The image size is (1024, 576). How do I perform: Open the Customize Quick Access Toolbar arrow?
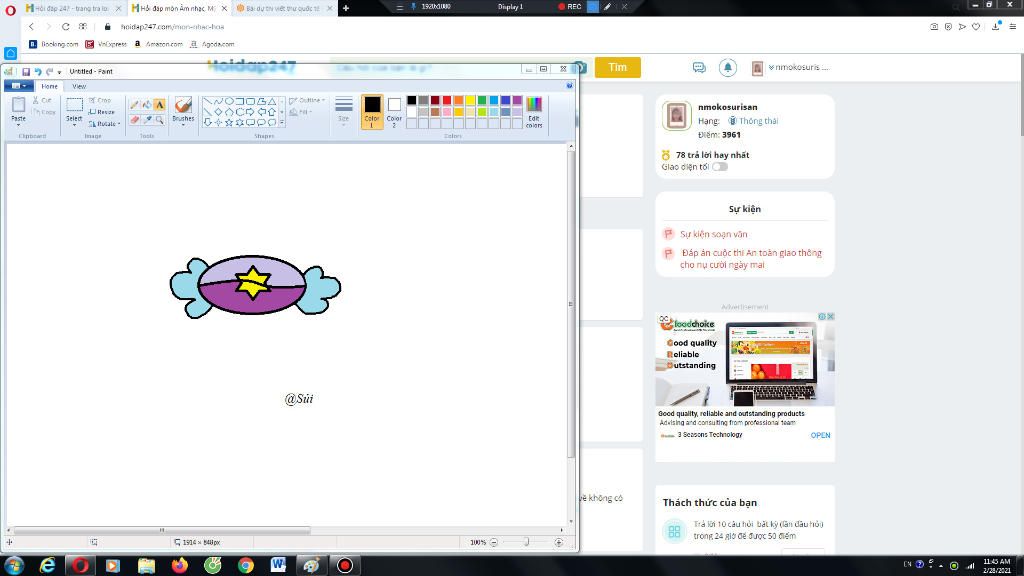(x=59, y=72)
